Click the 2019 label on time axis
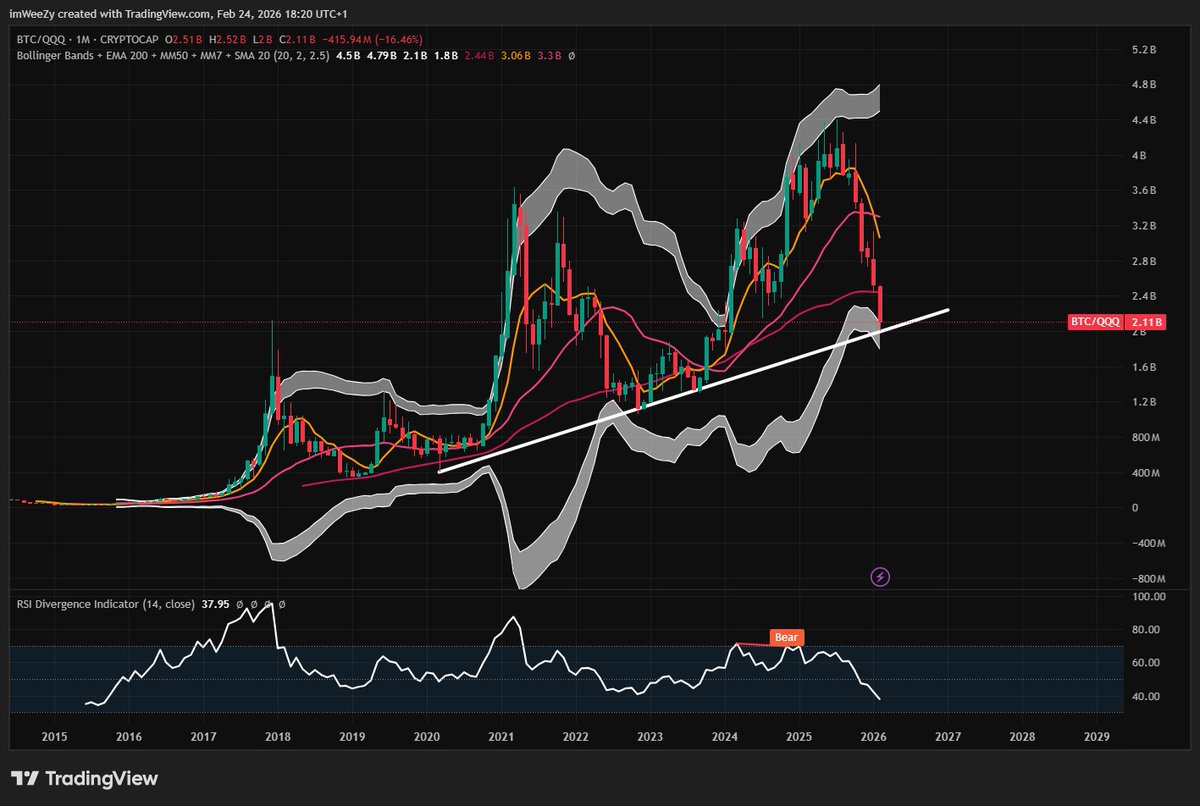1200x806 pixels. pos(353,736)
